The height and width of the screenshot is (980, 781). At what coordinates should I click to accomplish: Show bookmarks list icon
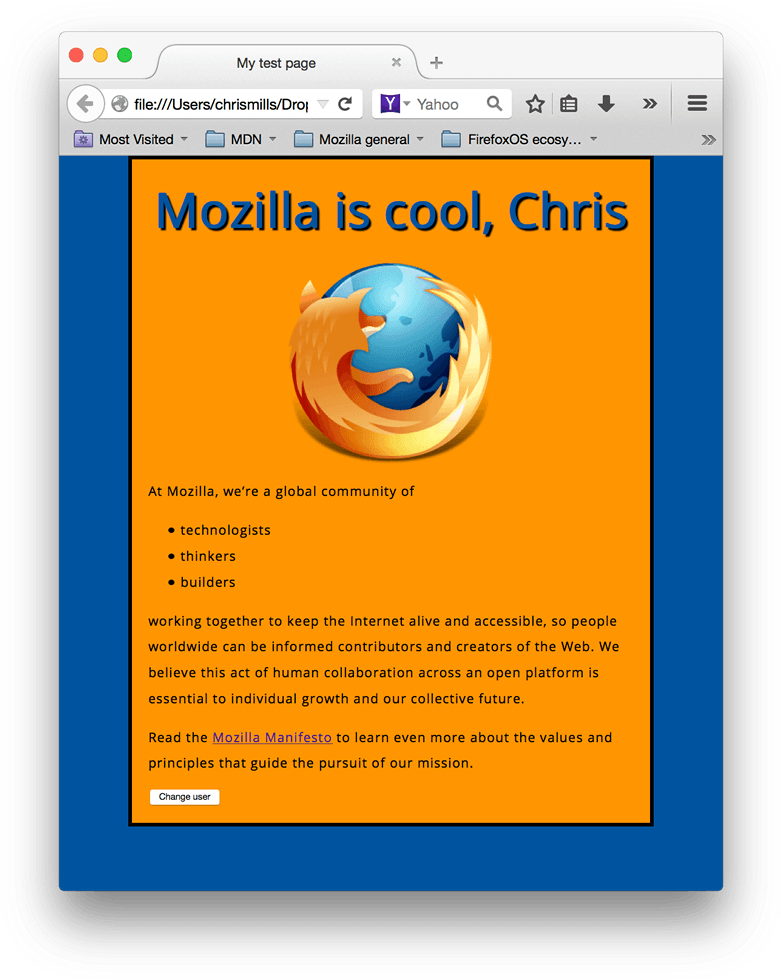pyautogui.click(x=569, y=104)
